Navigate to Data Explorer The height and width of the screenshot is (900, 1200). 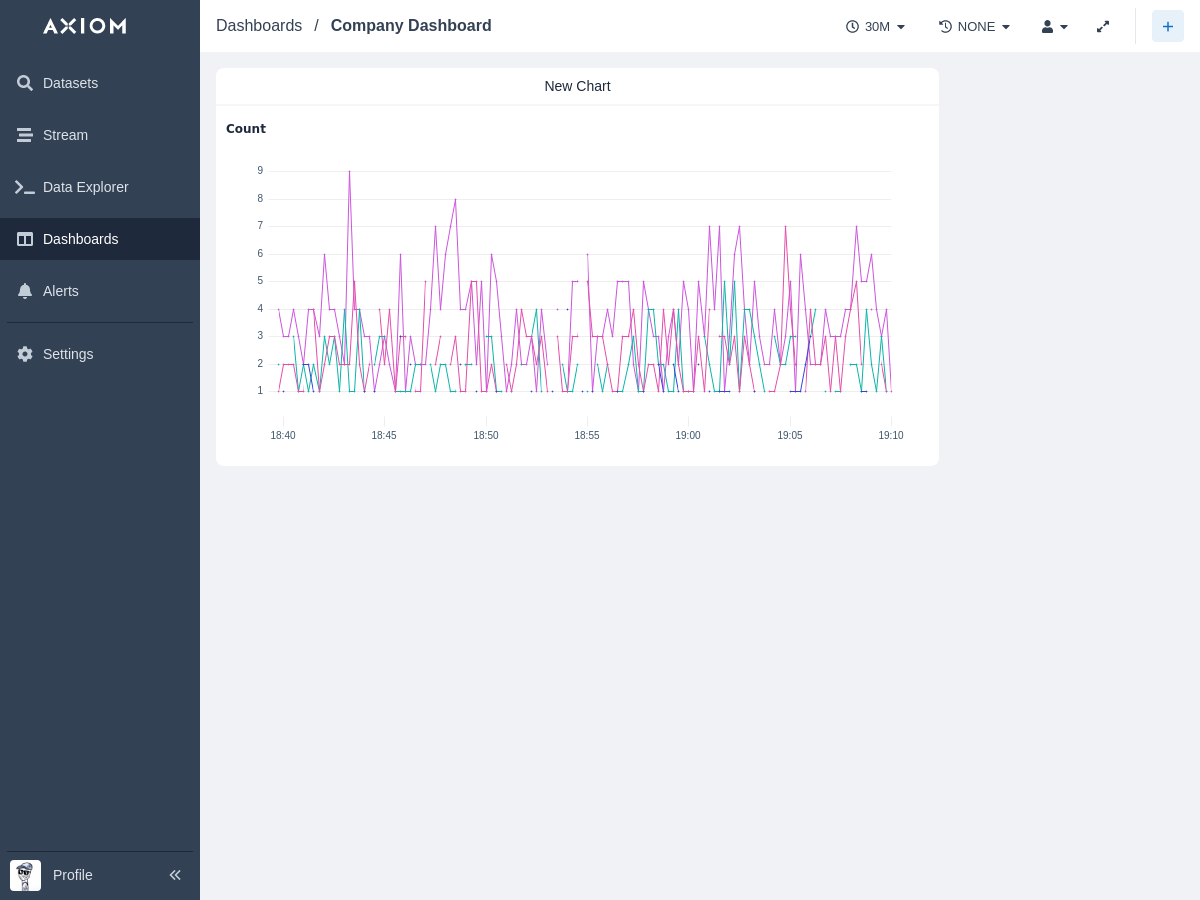coord(85,187)
